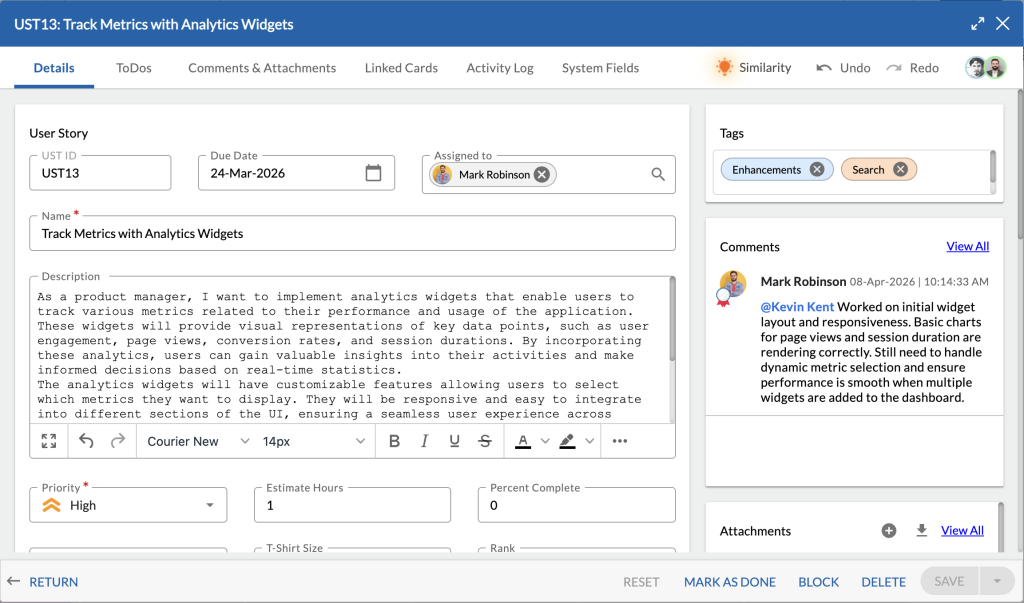Viewport: 1024px width, 603px height.
Task: Click the editor undo arrow
Action: pos(86,441)
